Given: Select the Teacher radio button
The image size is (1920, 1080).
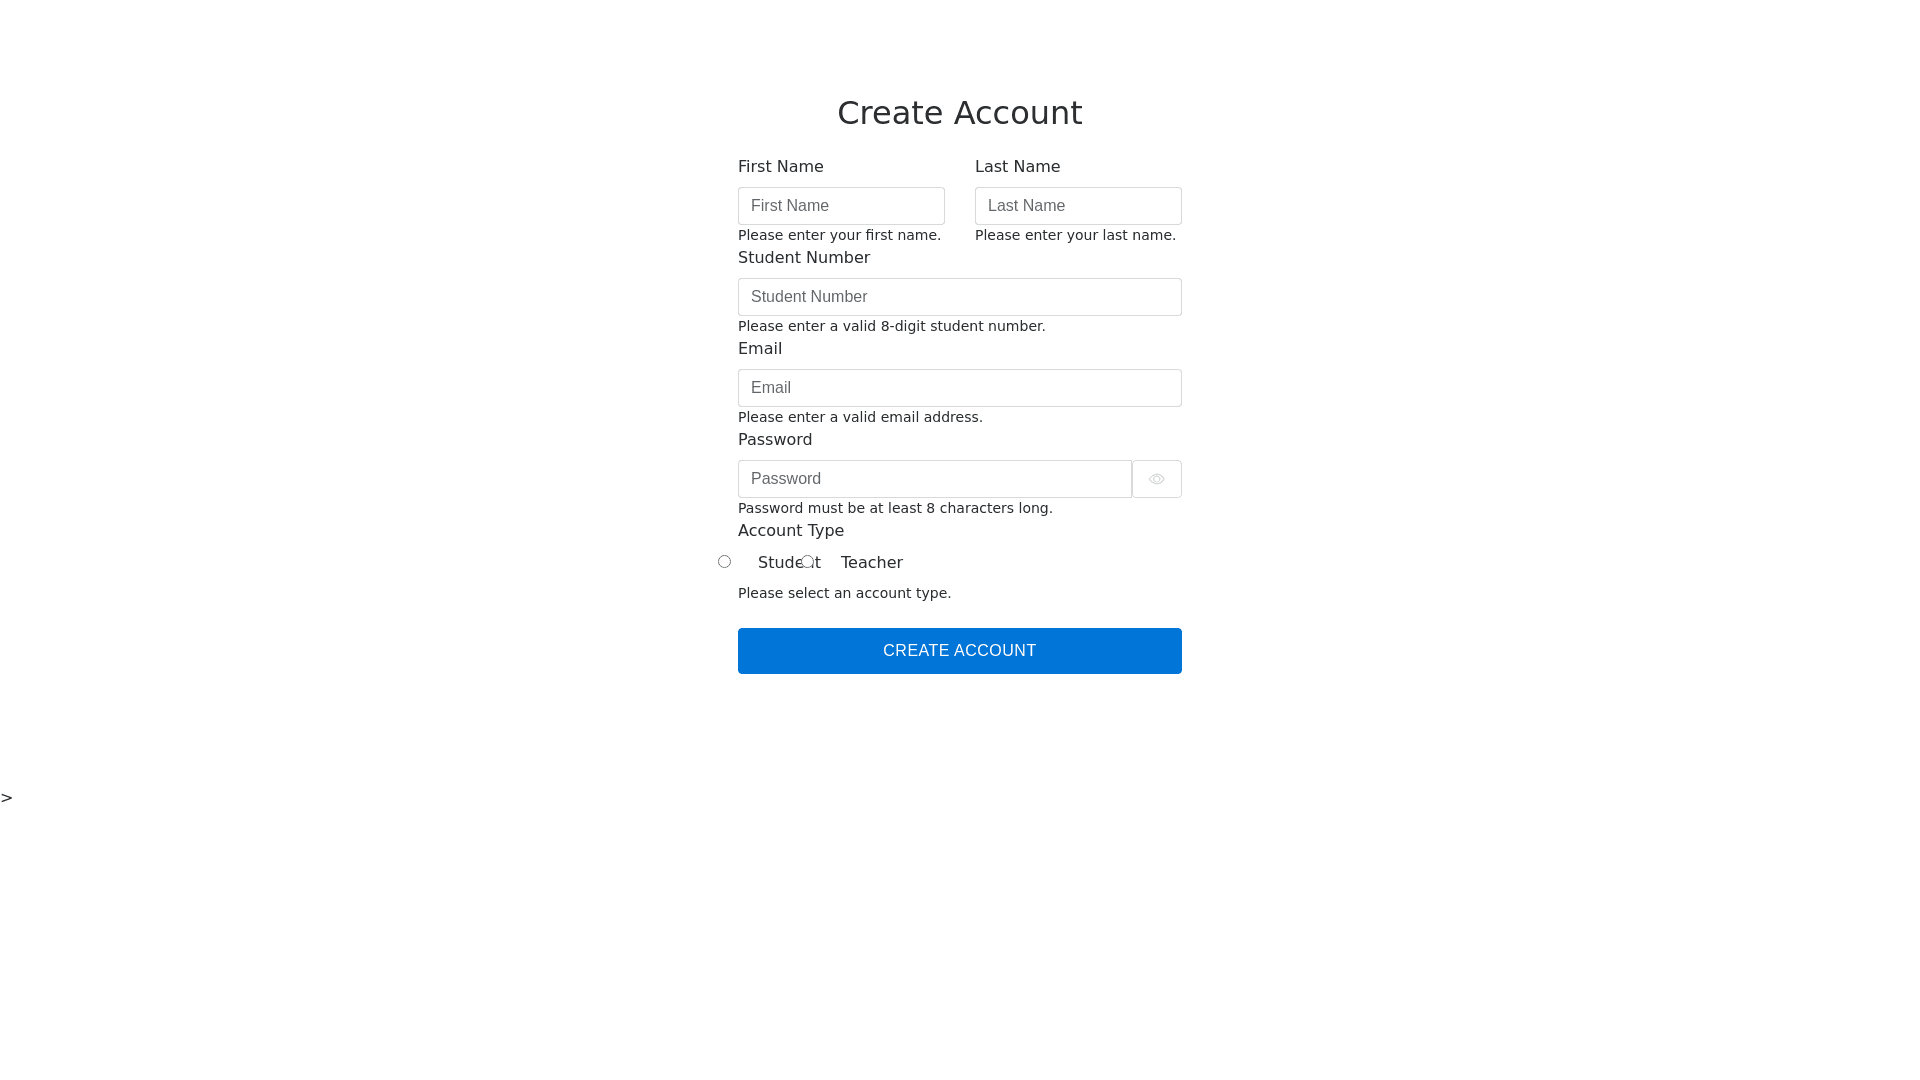Looking at the screenshot, I should (808, 562).
